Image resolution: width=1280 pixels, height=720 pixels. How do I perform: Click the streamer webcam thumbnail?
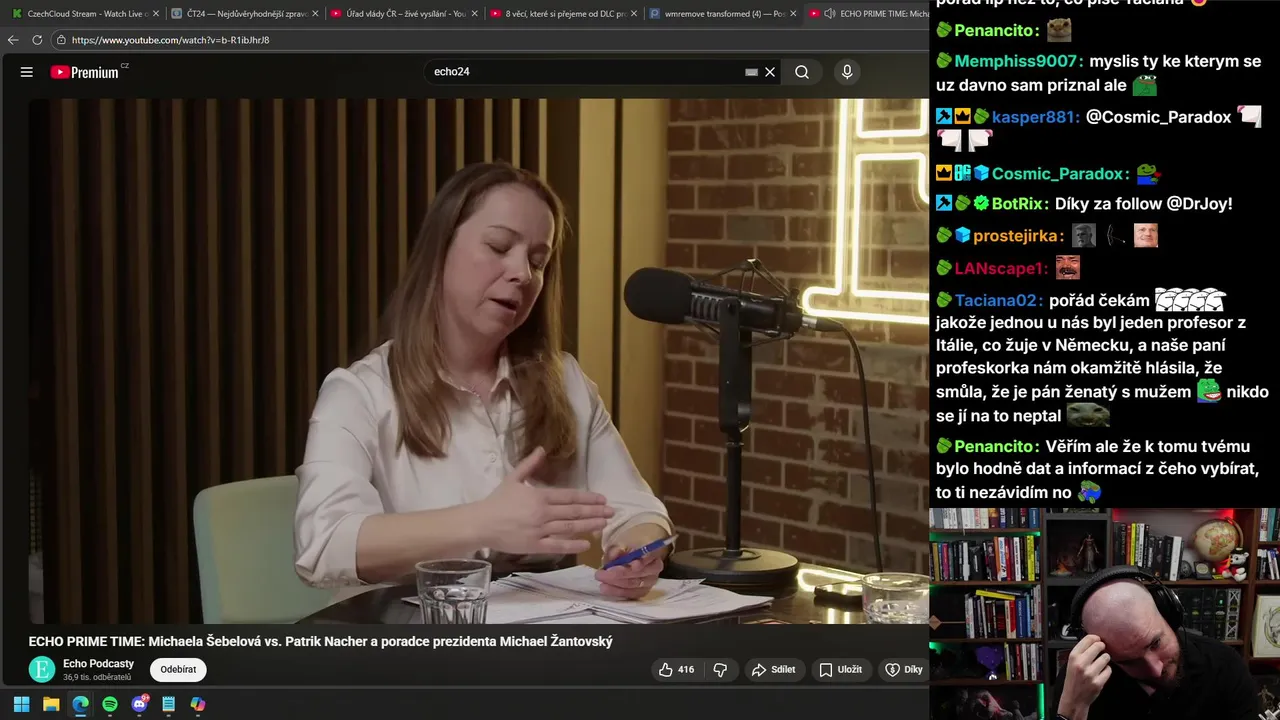[x=1104, y=614]
